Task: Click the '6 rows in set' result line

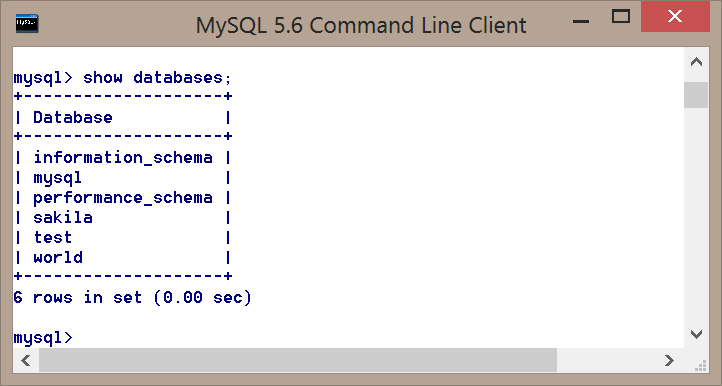Action: click(x=133, y=298)
